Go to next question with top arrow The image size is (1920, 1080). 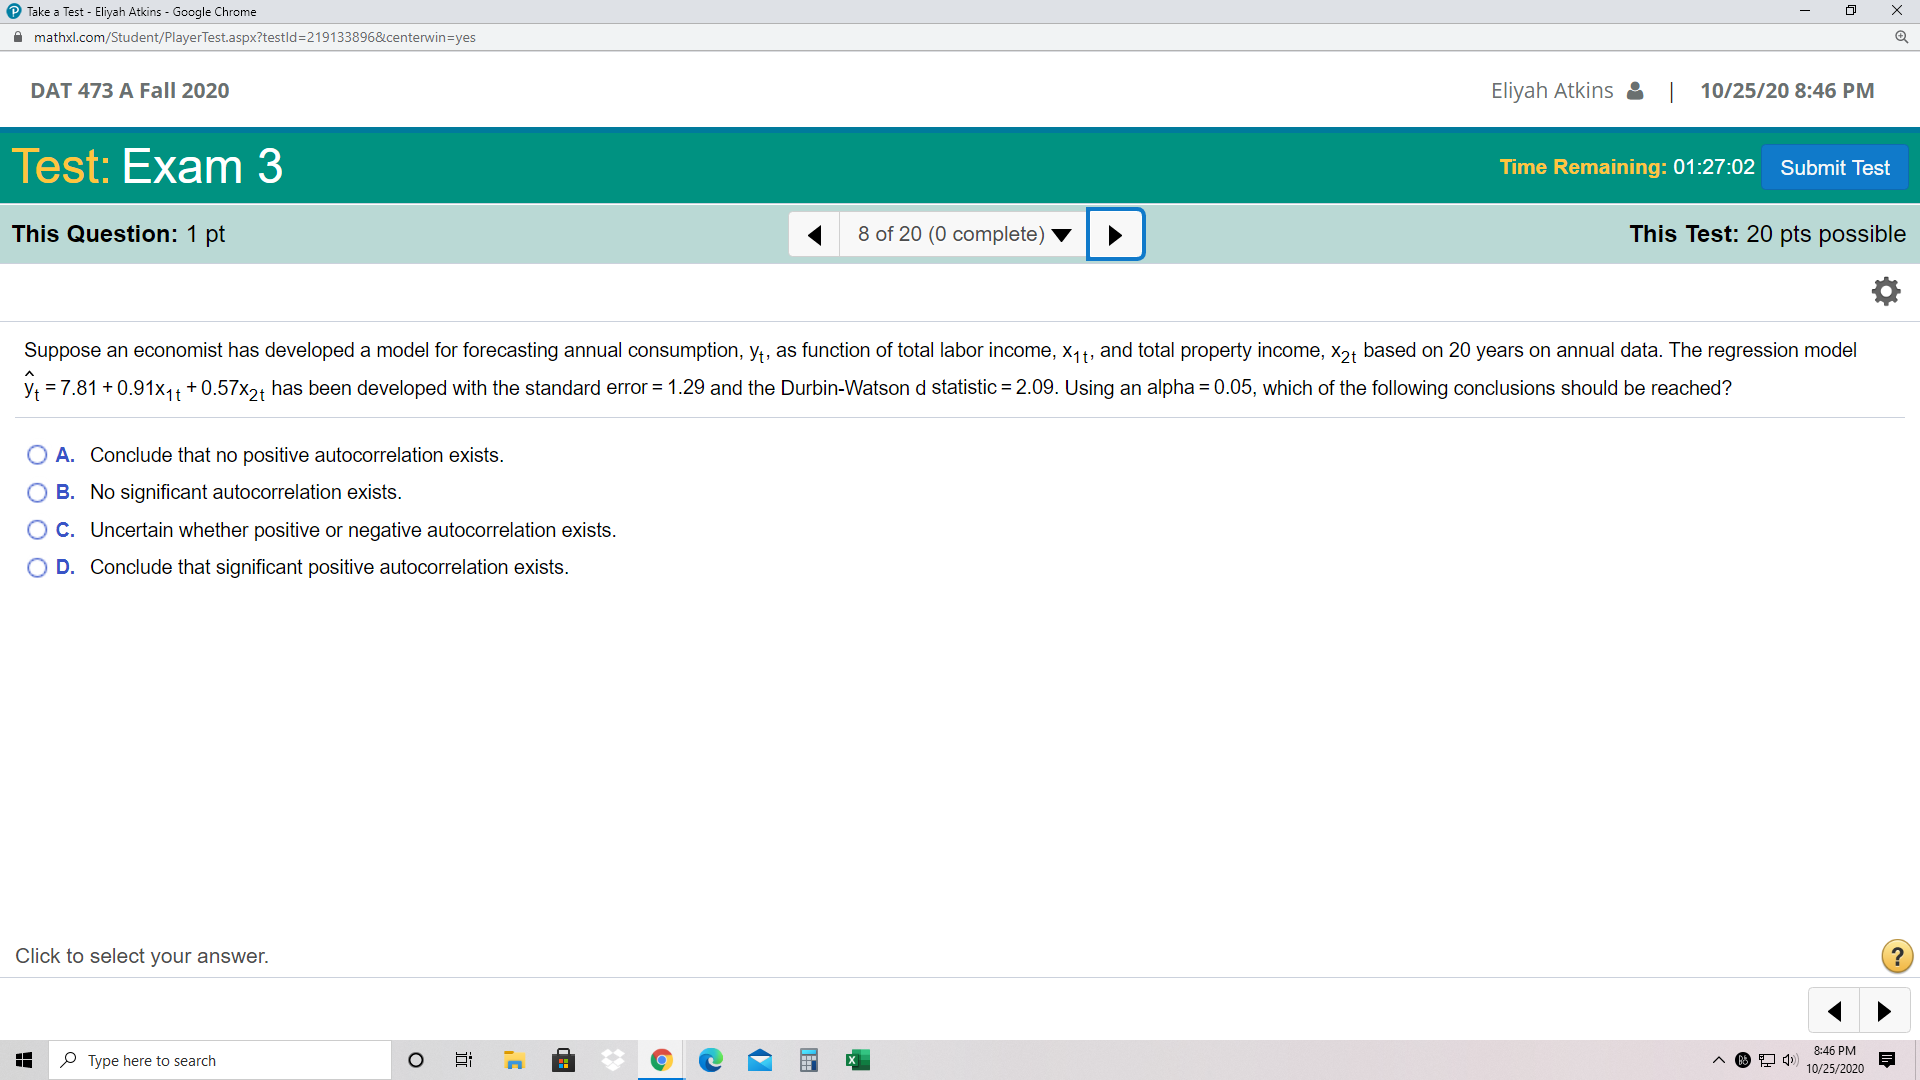pyautogui.click(x=1115, y=235)
